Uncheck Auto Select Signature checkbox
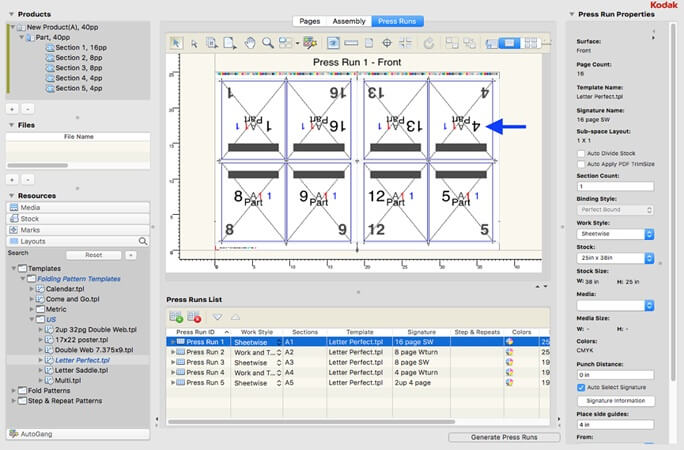Viewport: 684px width, 450px height. 581,387
